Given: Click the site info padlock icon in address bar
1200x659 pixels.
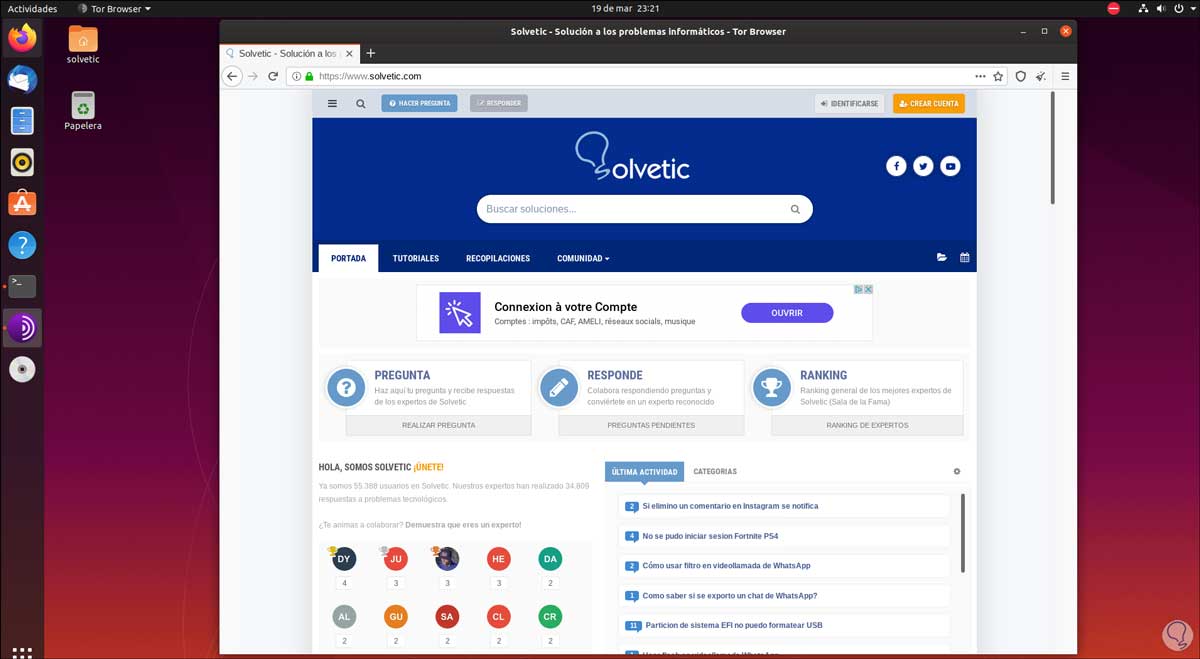Looking at the screenshot, I should click(309, 76).
